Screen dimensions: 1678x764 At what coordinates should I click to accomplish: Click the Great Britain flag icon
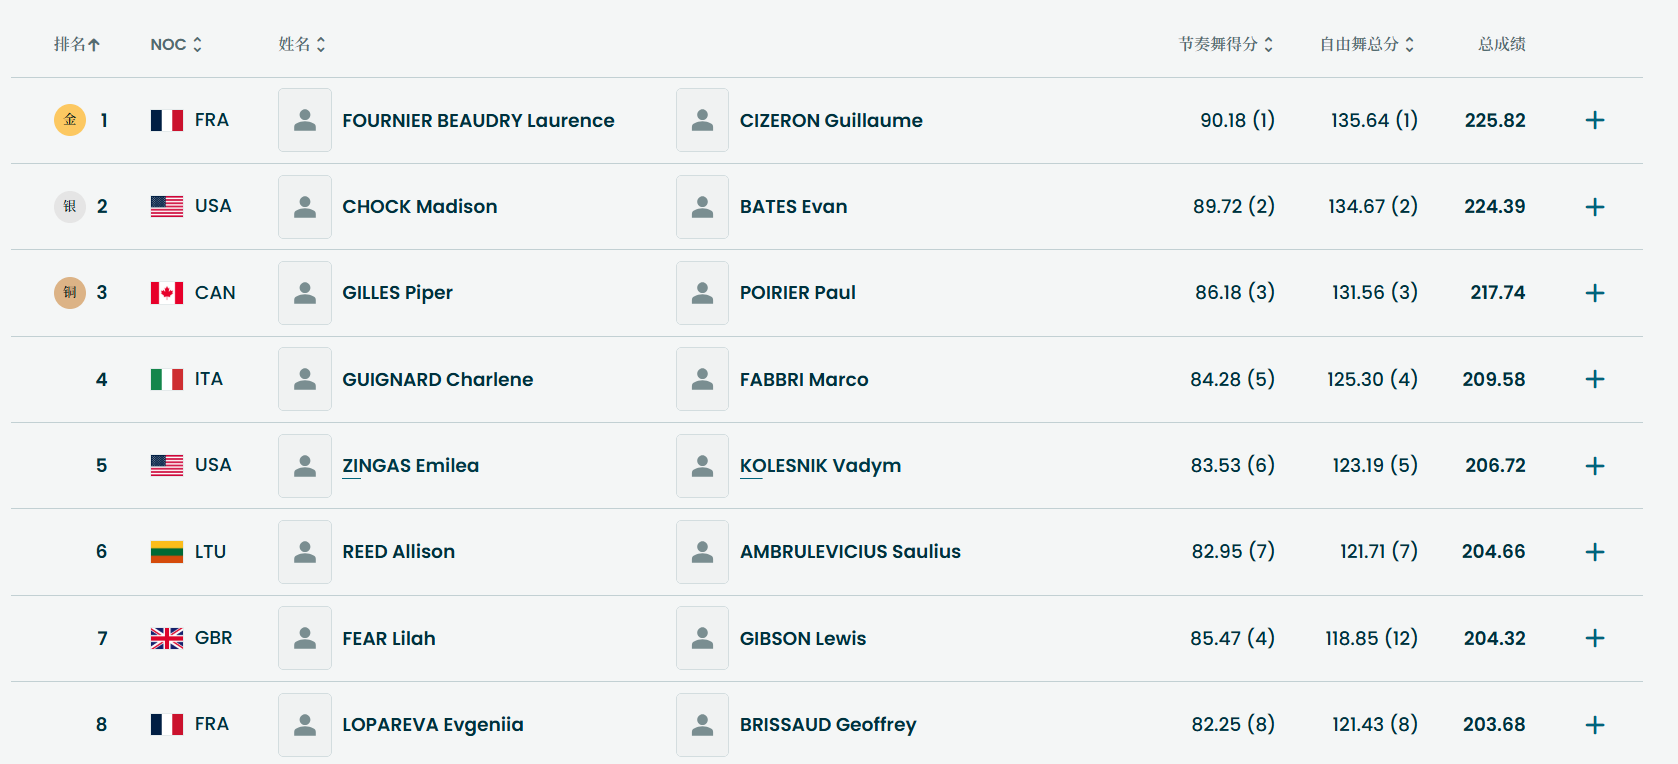click(167, 638)
